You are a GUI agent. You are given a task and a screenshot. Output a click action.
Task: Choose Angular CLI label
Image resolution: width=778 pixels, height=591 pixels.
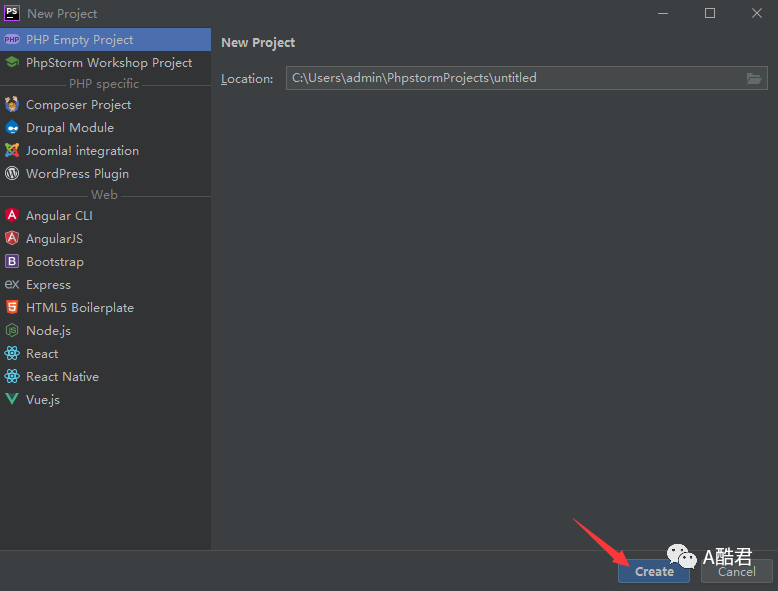pos(59,215)
